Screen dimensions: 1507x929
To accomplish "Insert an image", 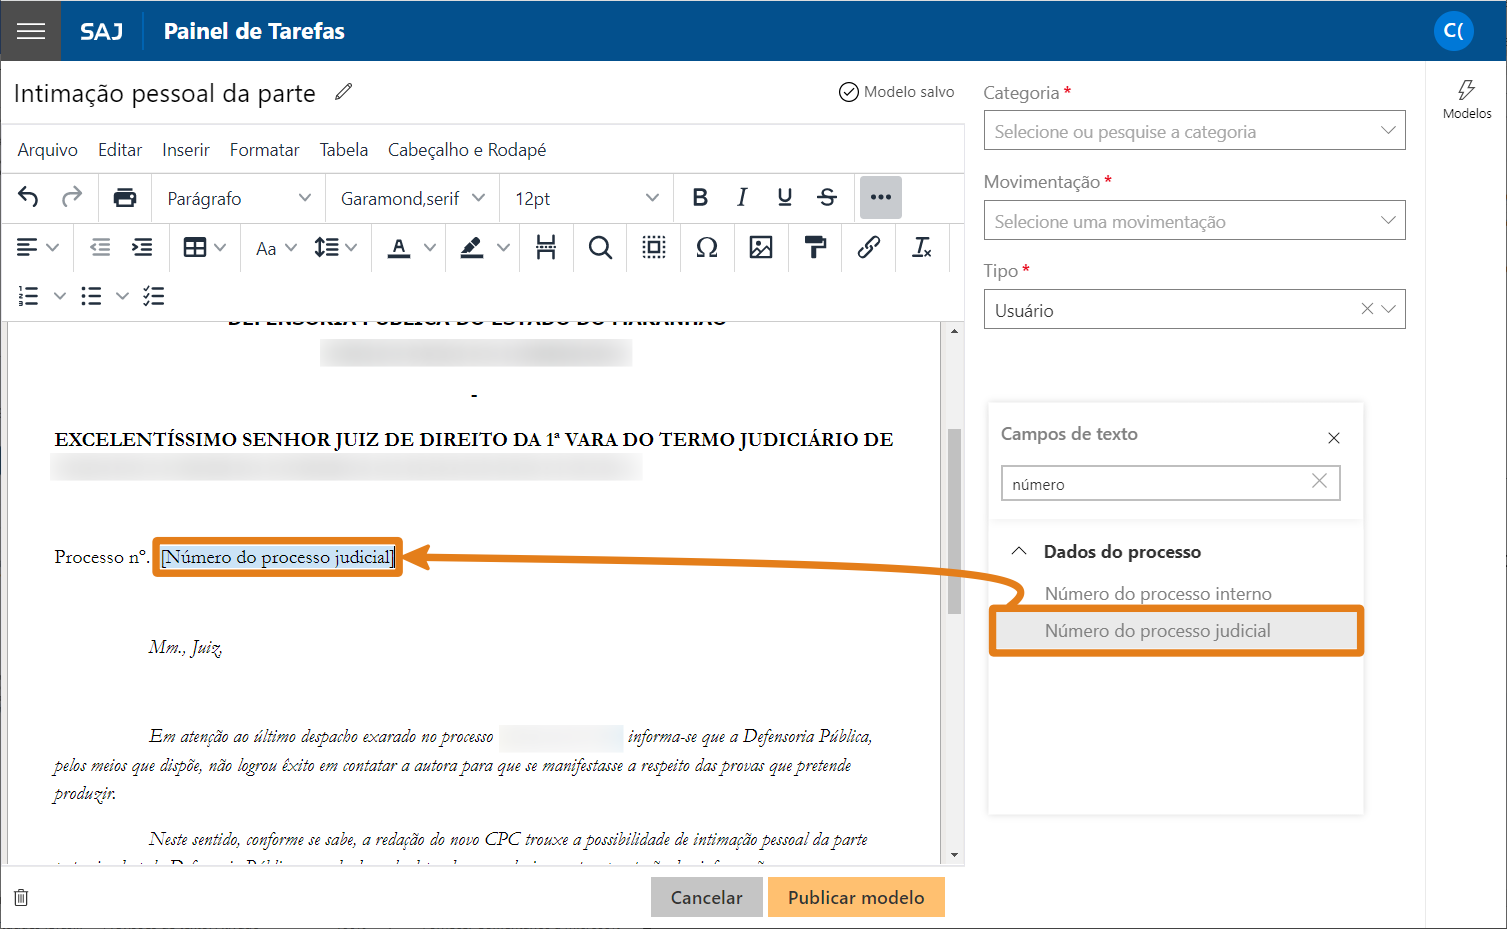I will click(x=761, y=247).
